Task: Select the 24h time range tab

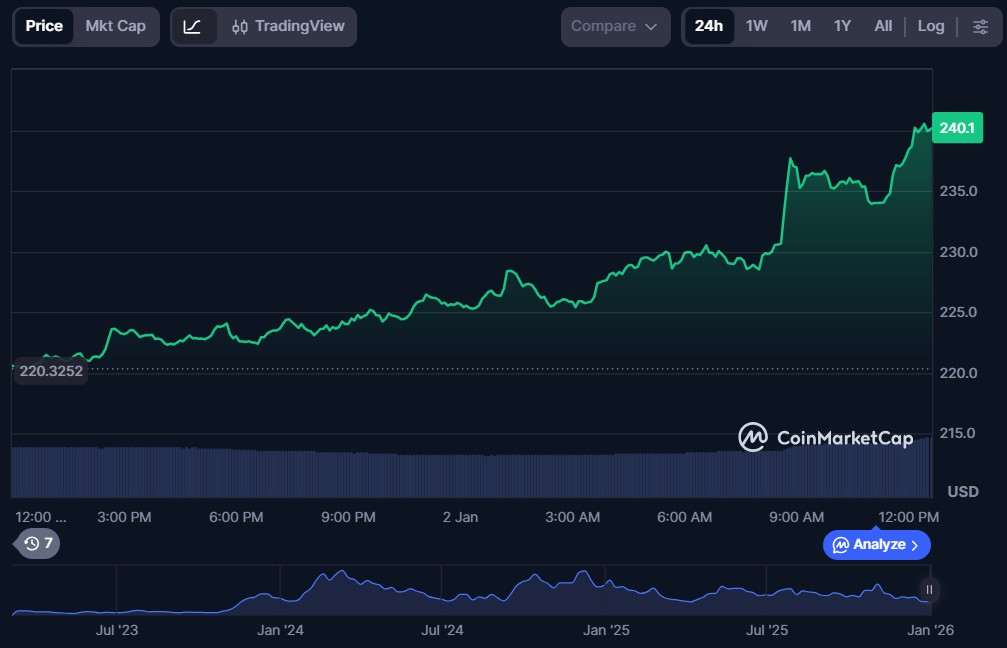Action: [x=708, y=27]
